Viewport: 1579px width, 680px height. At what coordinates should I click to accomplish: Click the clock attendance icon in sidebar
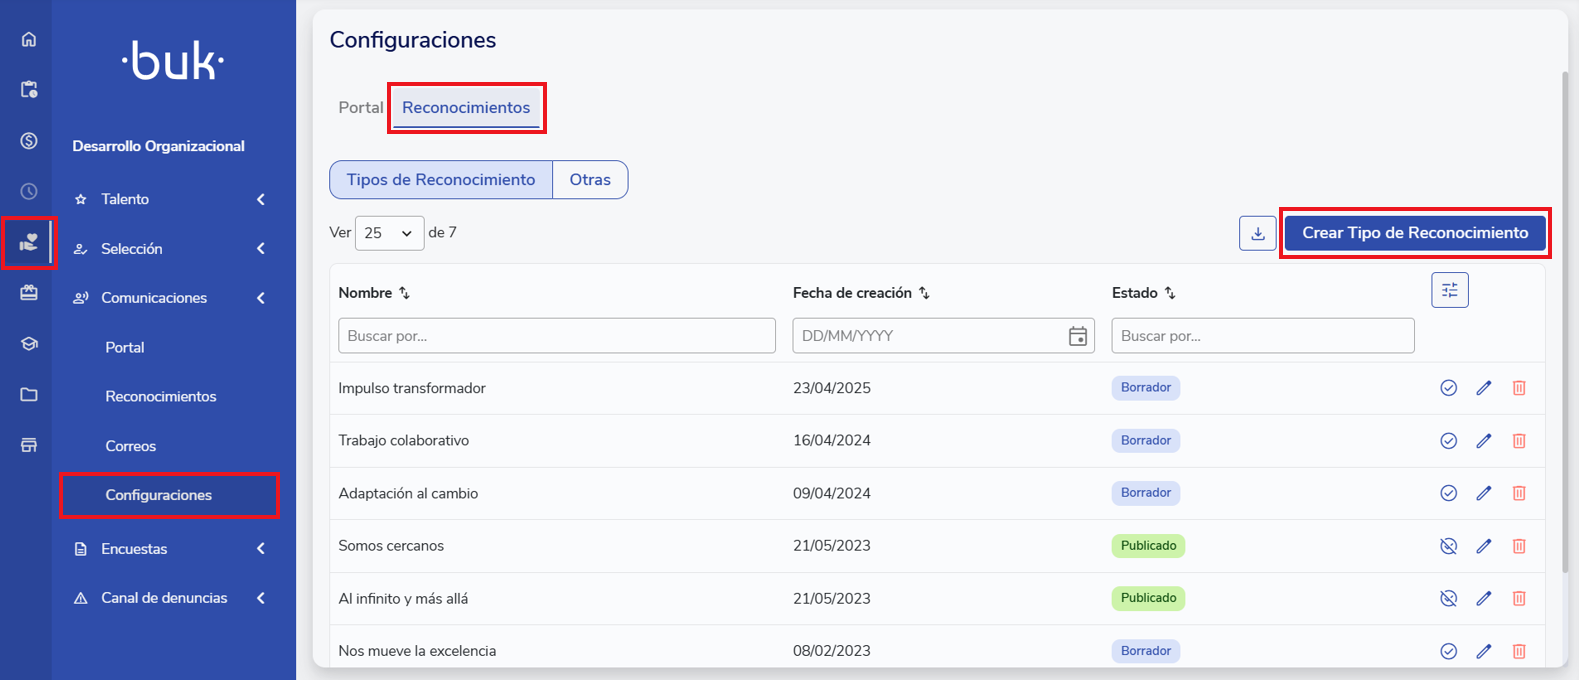pos(29,191)
